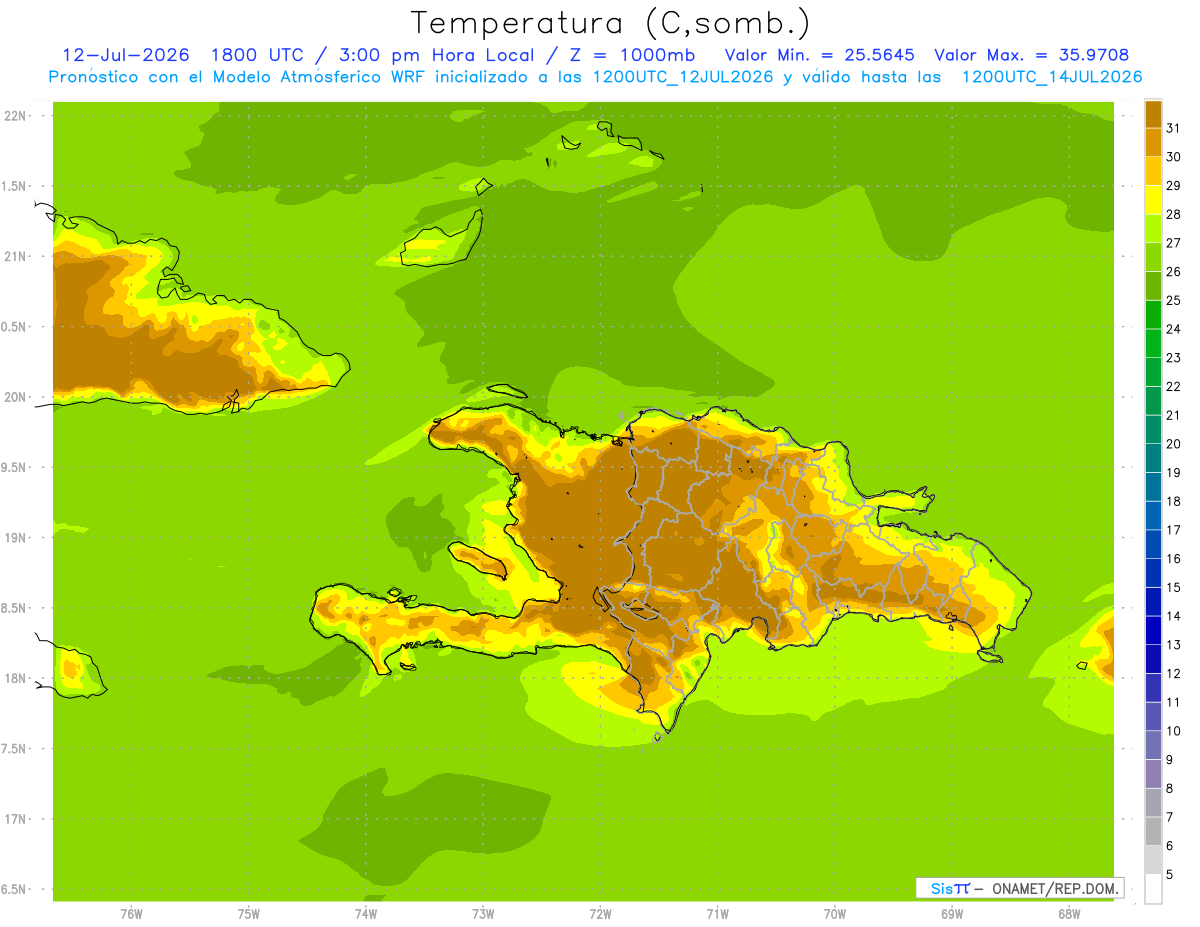This screenshot has width=1200, height=927.
Task: Click the '72W' longitude label
Action: (600, 914)
